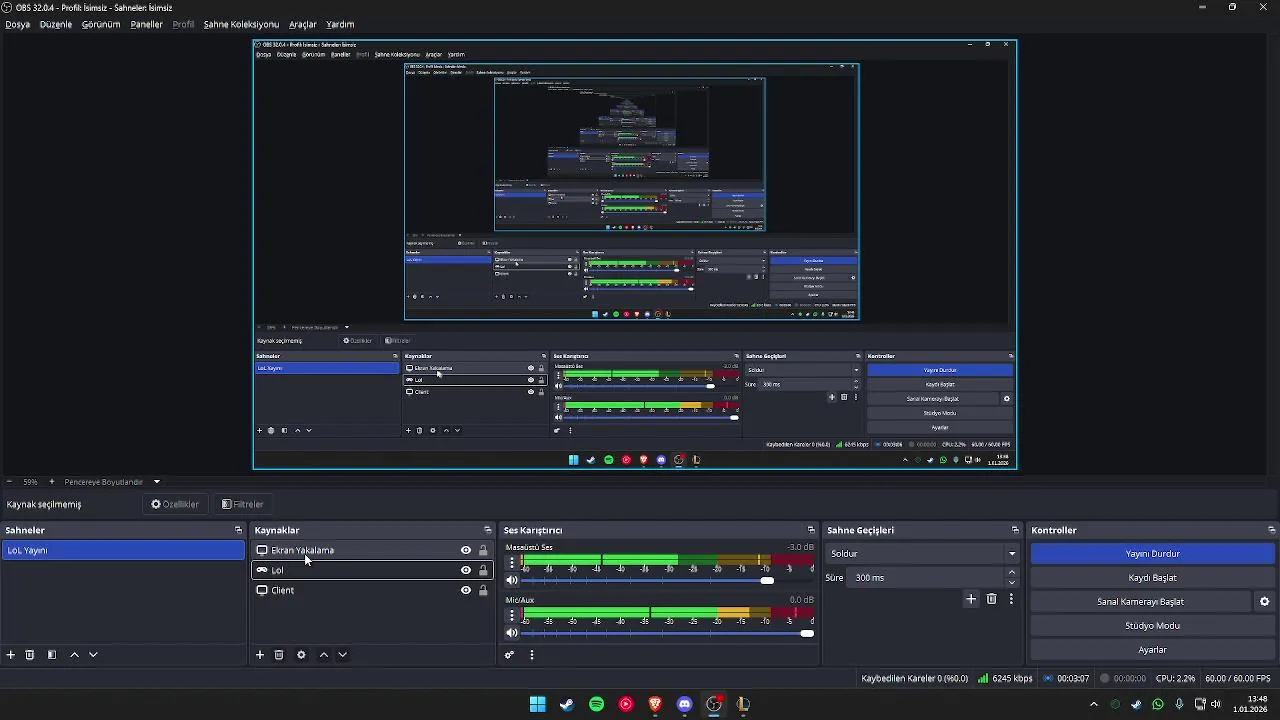Image resolution: width=1280 pixels, height=720 pixels.
Task: Open Brave browser from taskbar
Action: pos(655,704)
